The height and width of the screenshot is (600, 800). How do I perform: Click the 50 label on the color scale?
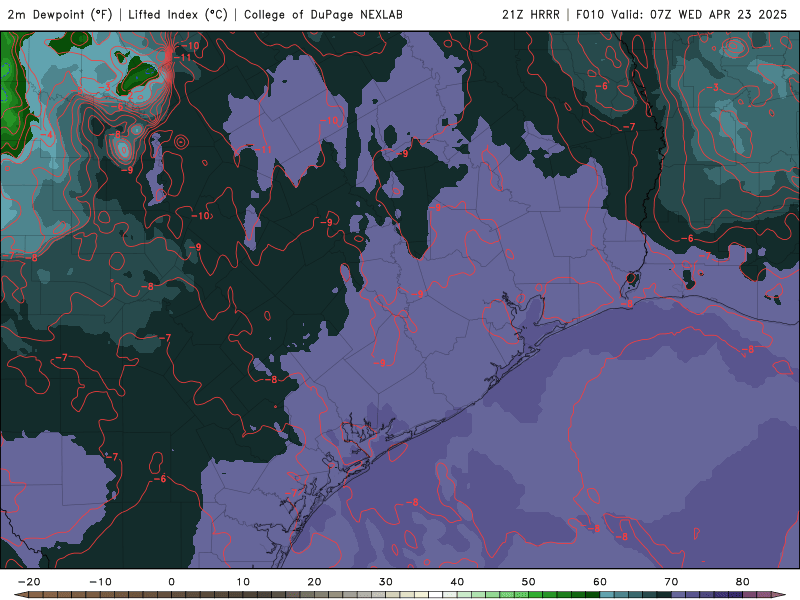coord(529,582)
